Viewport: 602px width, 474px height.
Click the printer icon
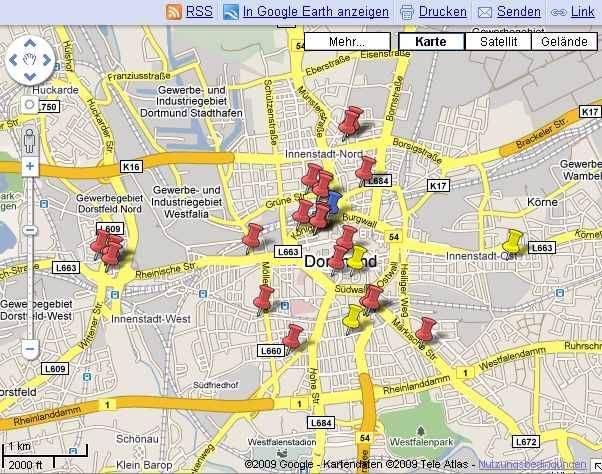407,12
